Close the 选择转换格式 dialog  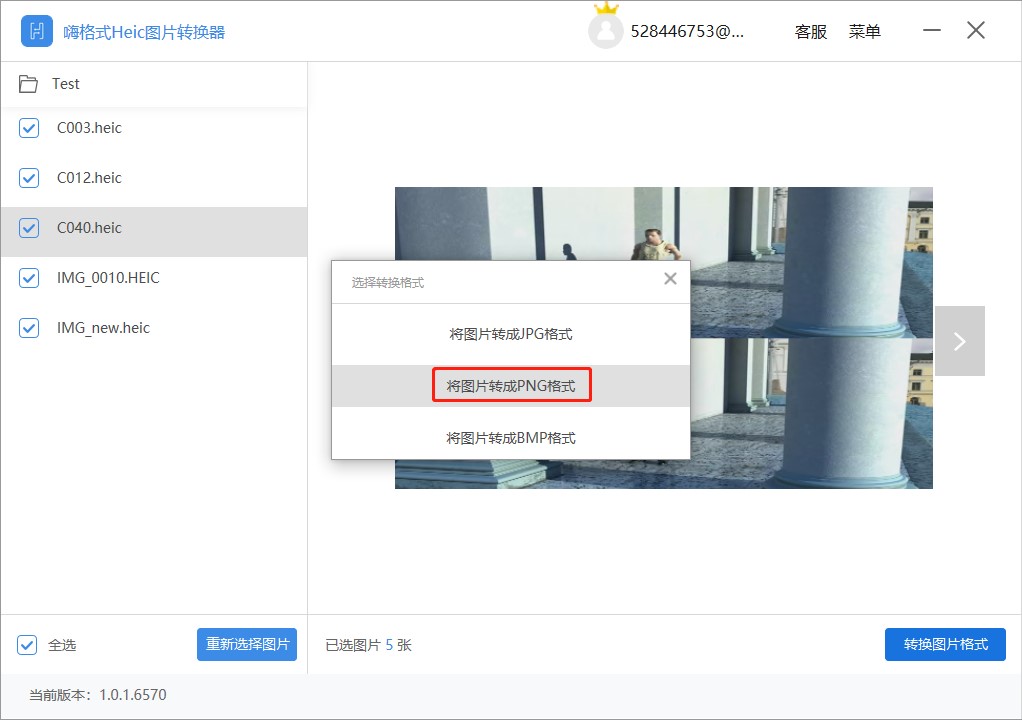[x=670, y=279]
